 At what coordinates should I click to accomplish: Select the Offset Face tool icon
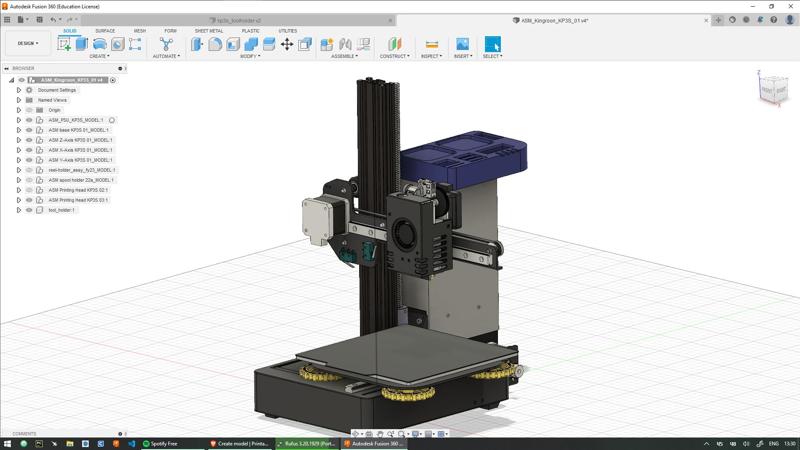point(269,44)
